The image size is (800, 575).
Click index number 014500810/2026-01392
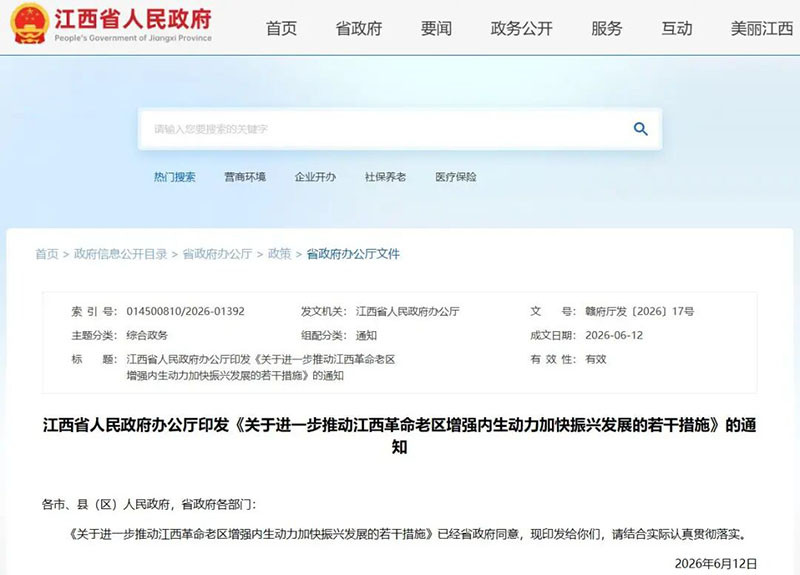pyautogui.click(x=186, y=311)
